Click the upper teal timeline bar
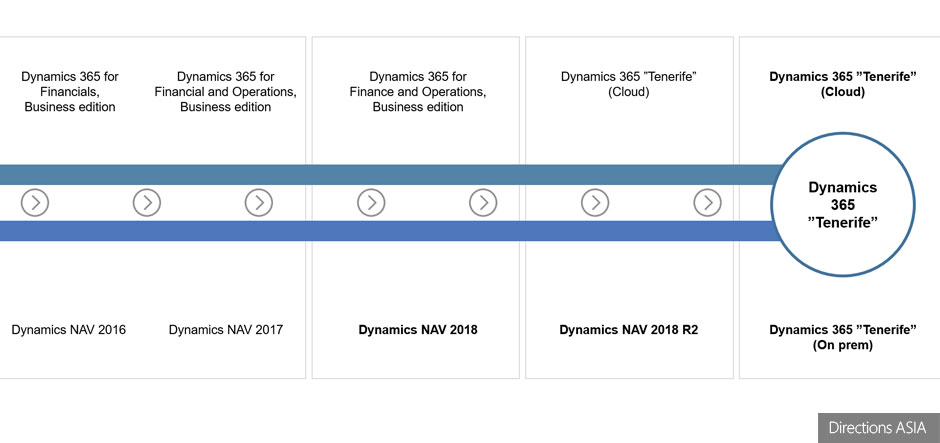940x443 pixels. [x=400, y=175]
